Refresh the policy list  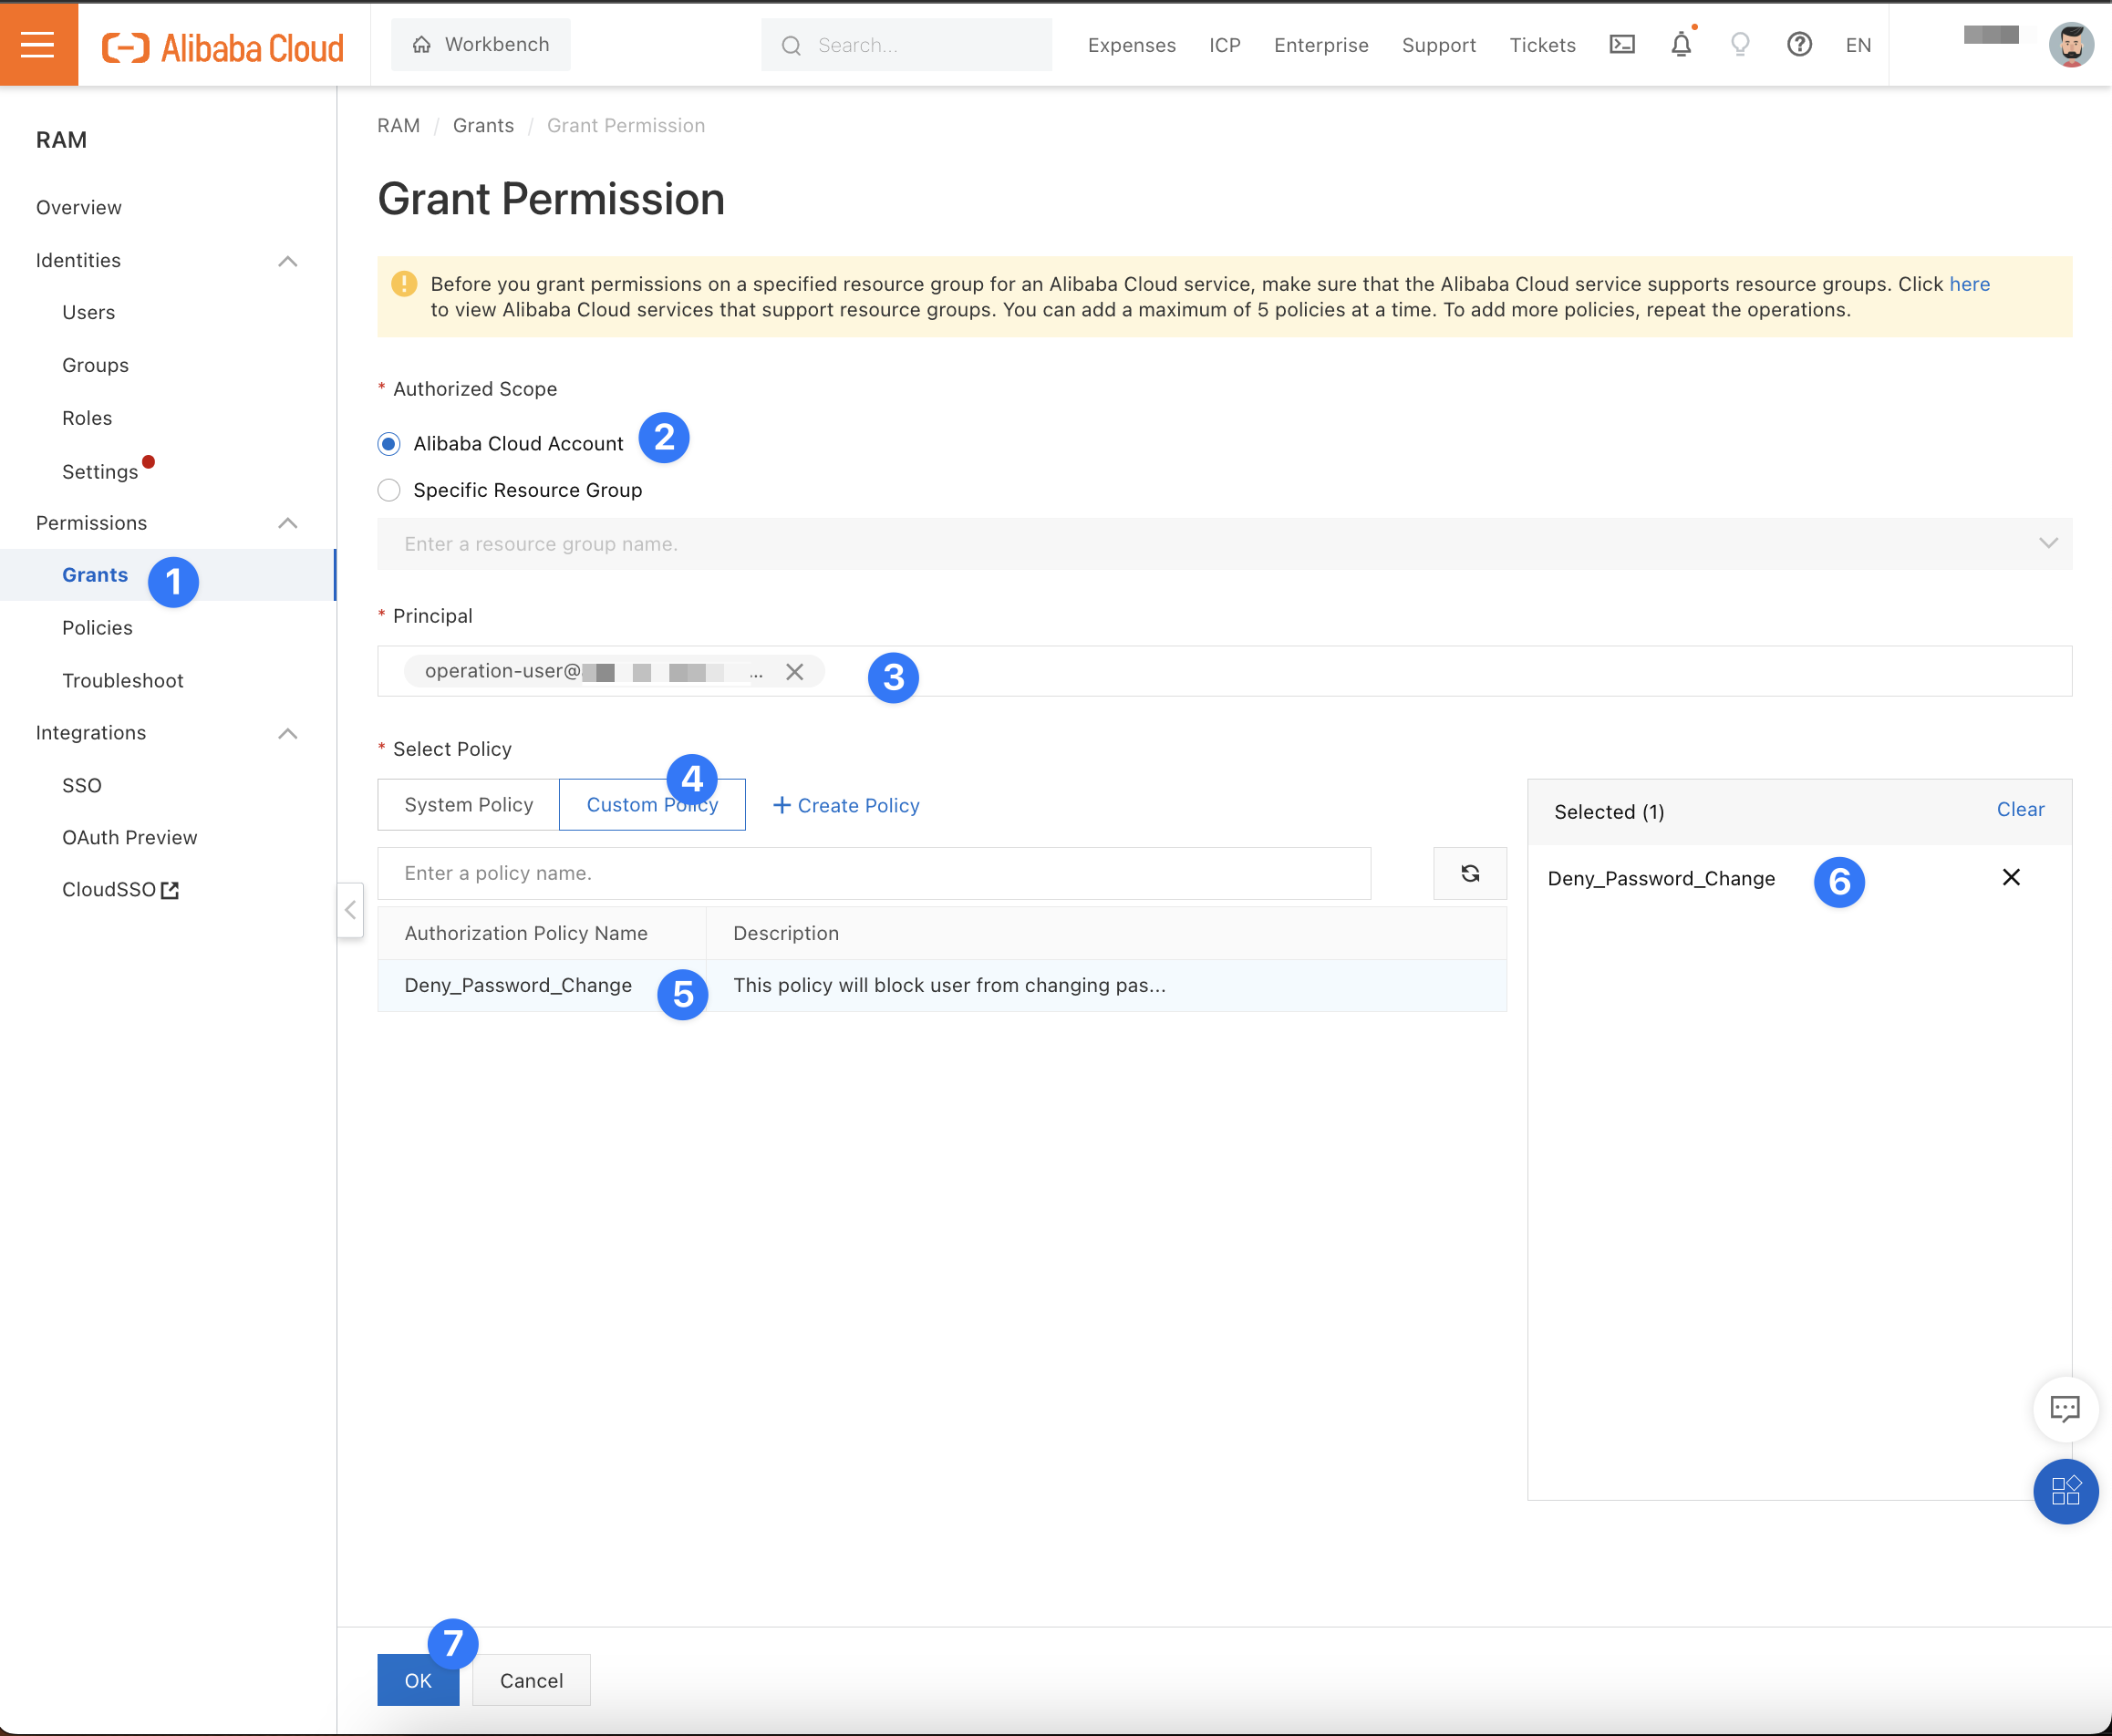click(x=1469, y=873)
